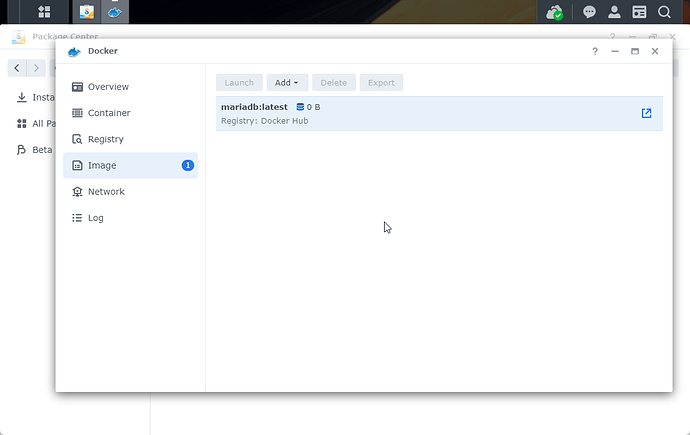The height and width of the screenshot is (435, 690).
Task: Select the Image section
Action: click(x=131, y=165)
